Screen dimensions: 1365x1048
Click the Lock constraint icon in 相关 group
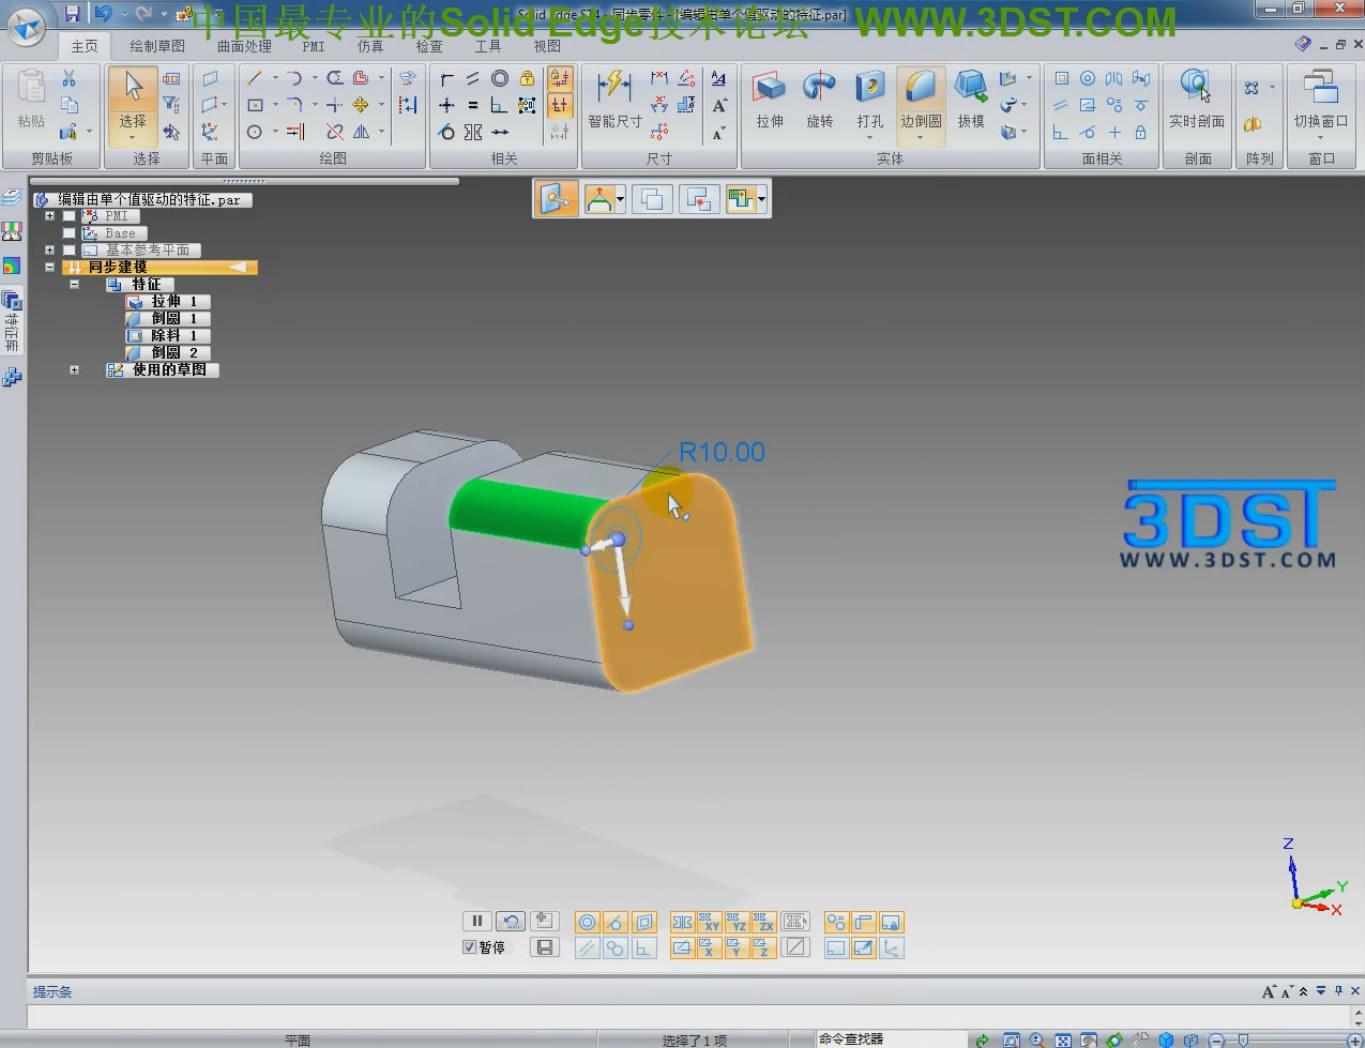coord(527,78)
